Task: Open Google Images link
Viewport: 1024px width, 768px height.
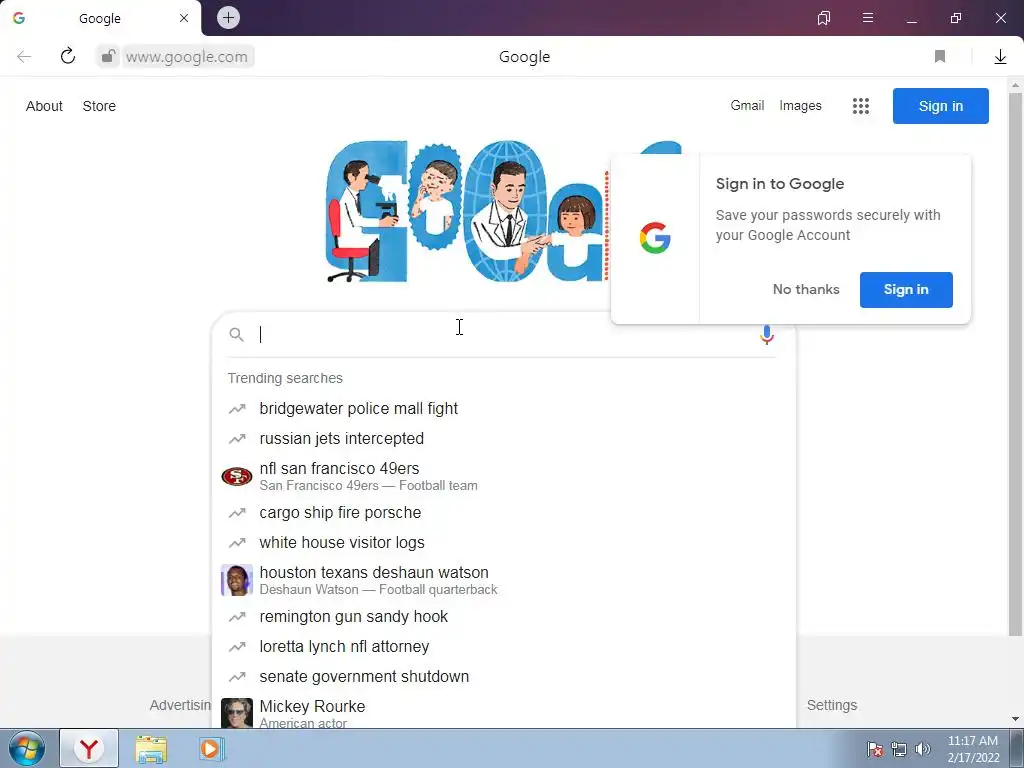Action: tap(800, 106)
